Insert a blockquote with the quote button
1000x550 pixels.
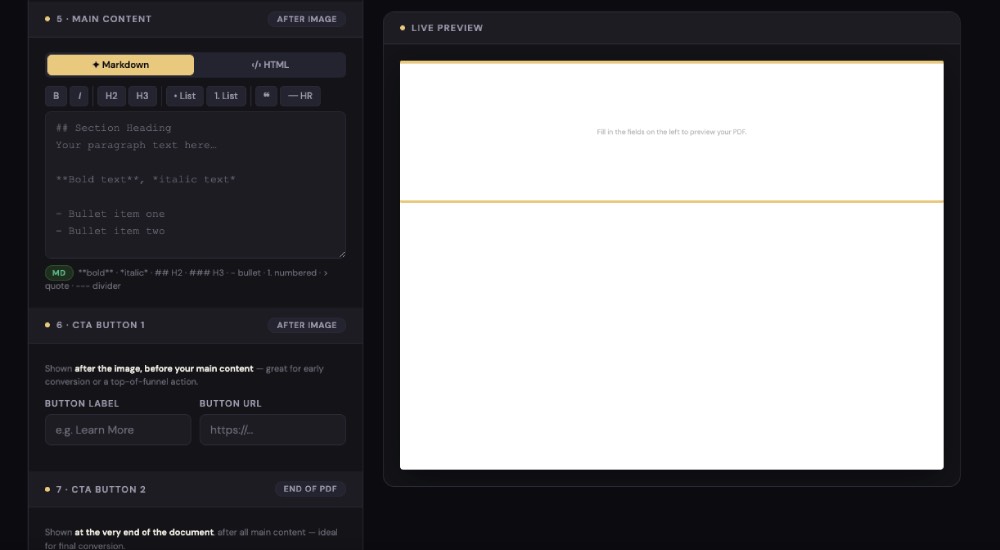(x=266, y=96)
